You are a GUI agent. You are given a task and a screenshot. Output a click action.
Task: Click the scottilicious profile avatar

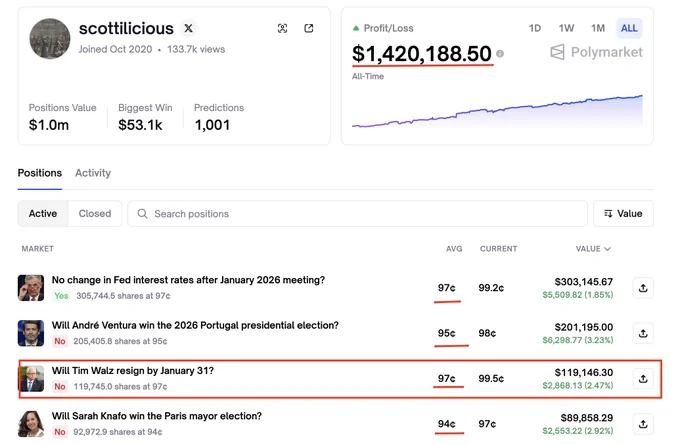pyautogui.click(x=50, y=39)
